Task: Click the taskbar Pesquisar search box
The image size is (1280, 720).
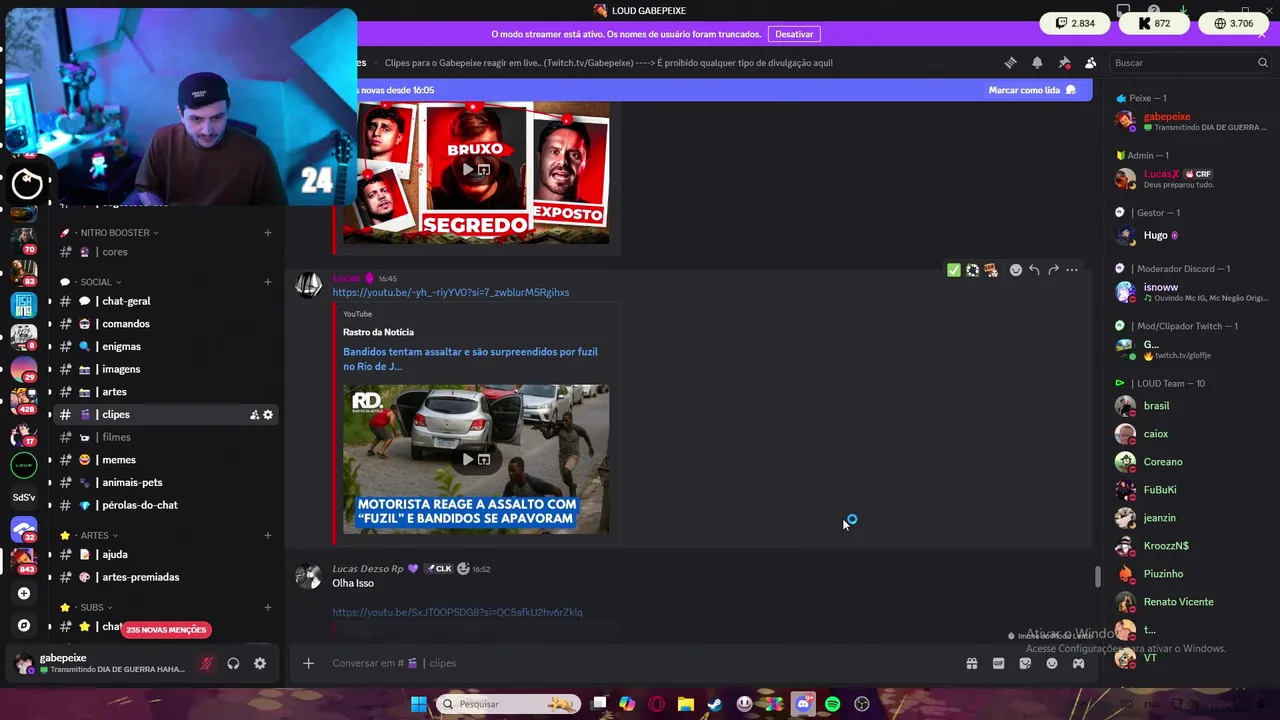Action: tap(508, 704)
